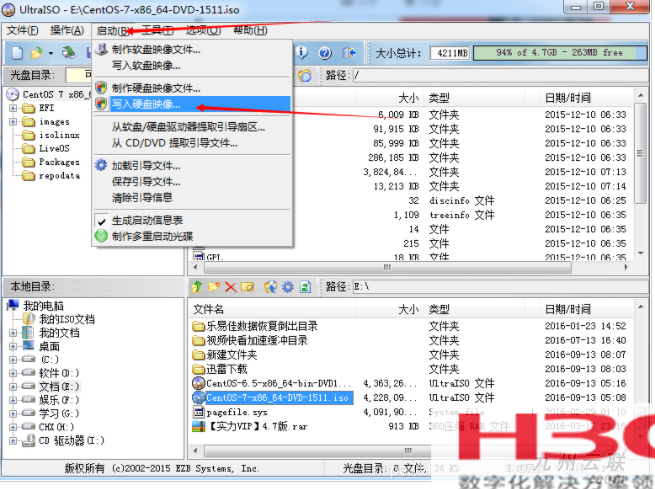Click the 制作软盘映像文件 floppy icon
This screenshot has height=489, width=655.
point(101,49)
